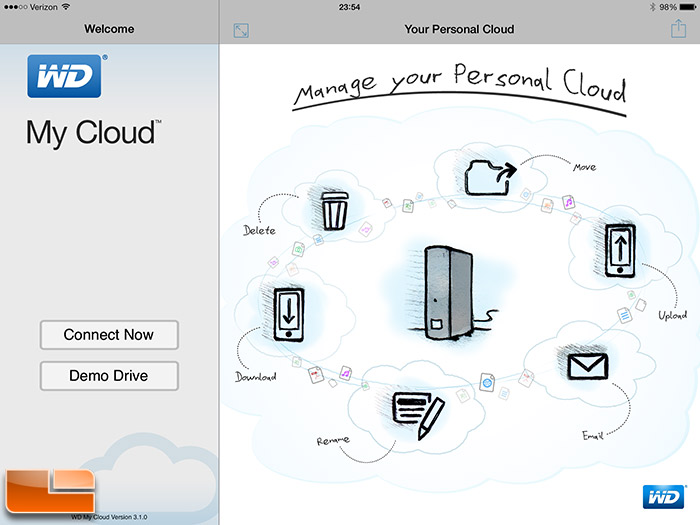Open the share icon in the top bar

click(x=678, y=29)
